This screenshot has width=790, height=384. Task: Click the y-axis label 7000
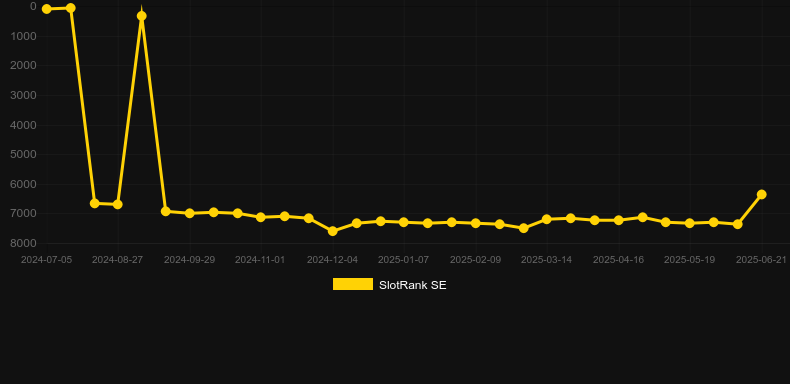[x=24, y=213]
